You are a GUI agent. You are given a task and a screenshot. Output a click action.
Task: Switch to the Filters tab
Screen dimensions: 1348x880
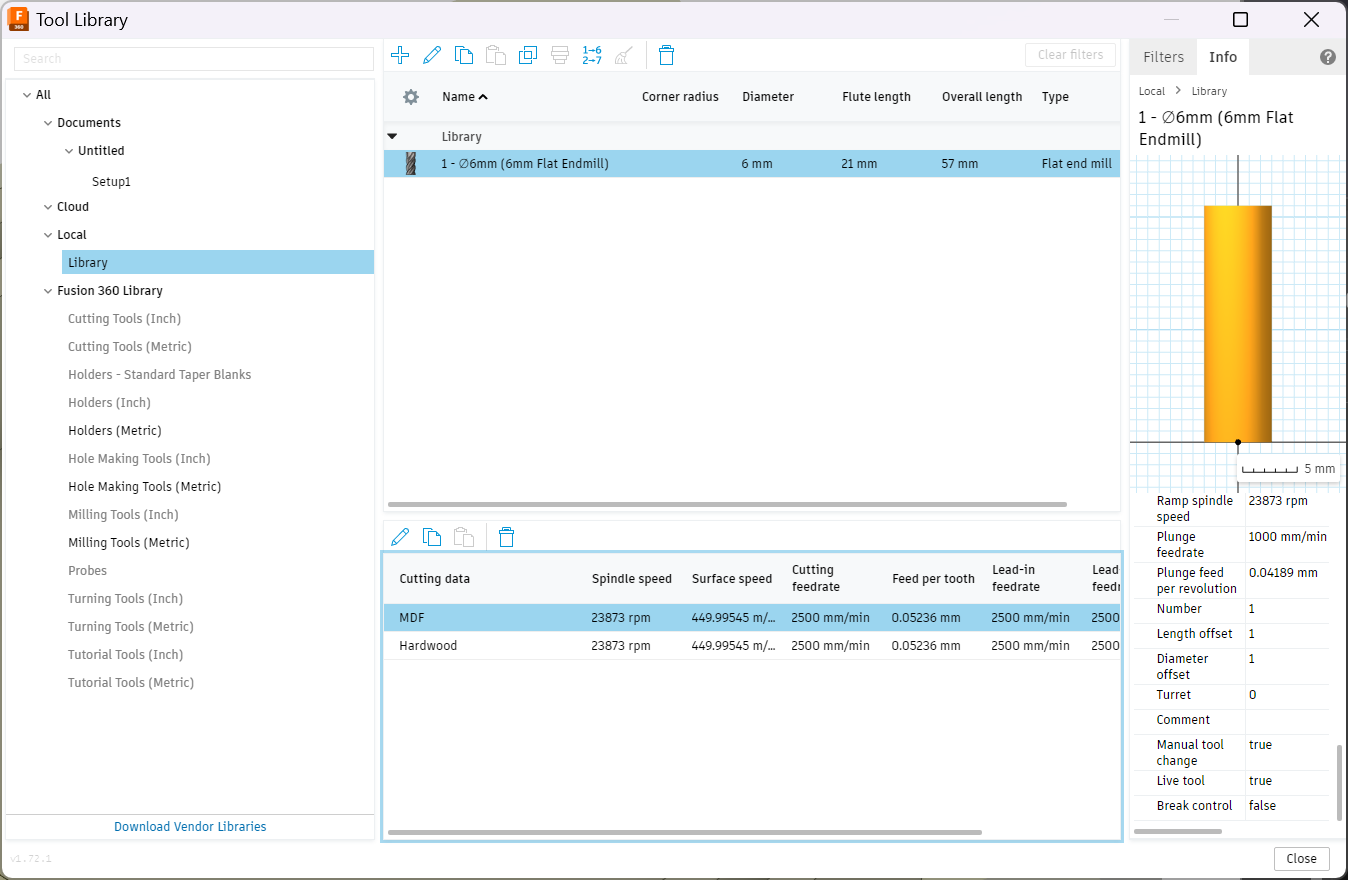[1163, 57]
